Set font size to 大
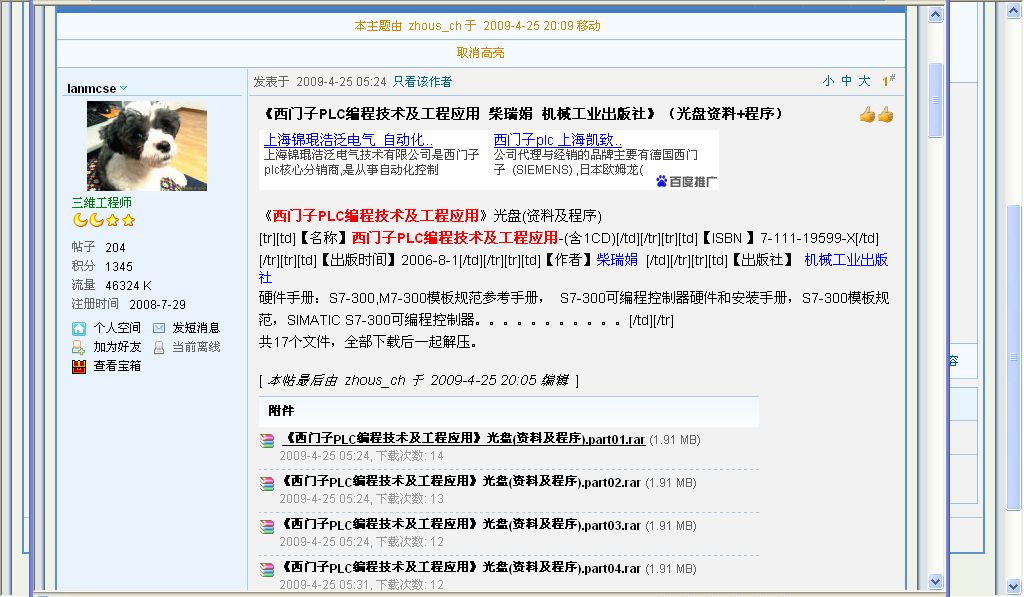This screenshot has width=1024, height=597. pos(864,81)
